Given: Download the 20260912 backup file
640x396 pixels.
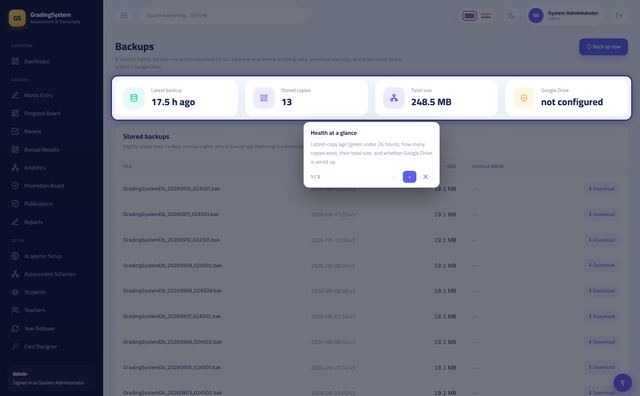Looking at the screenshot, I should (602, 189).
